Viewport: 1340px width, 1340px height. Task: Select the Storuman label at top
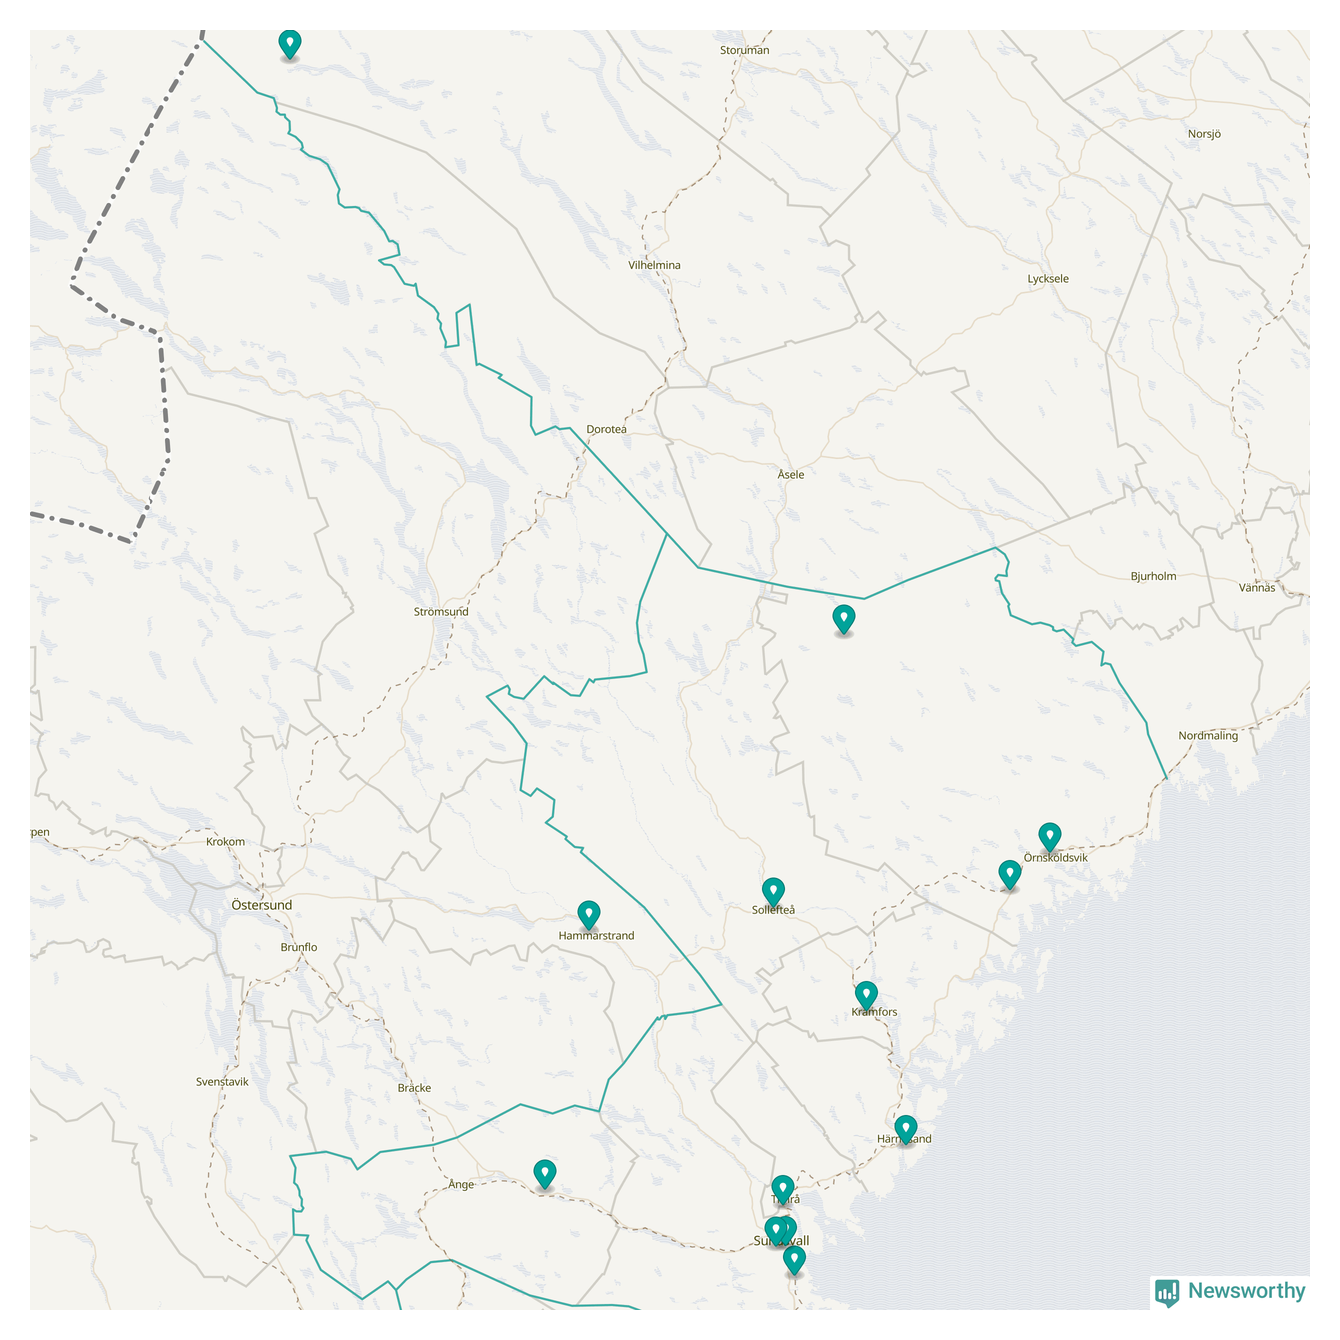click(x=745, y=50)
